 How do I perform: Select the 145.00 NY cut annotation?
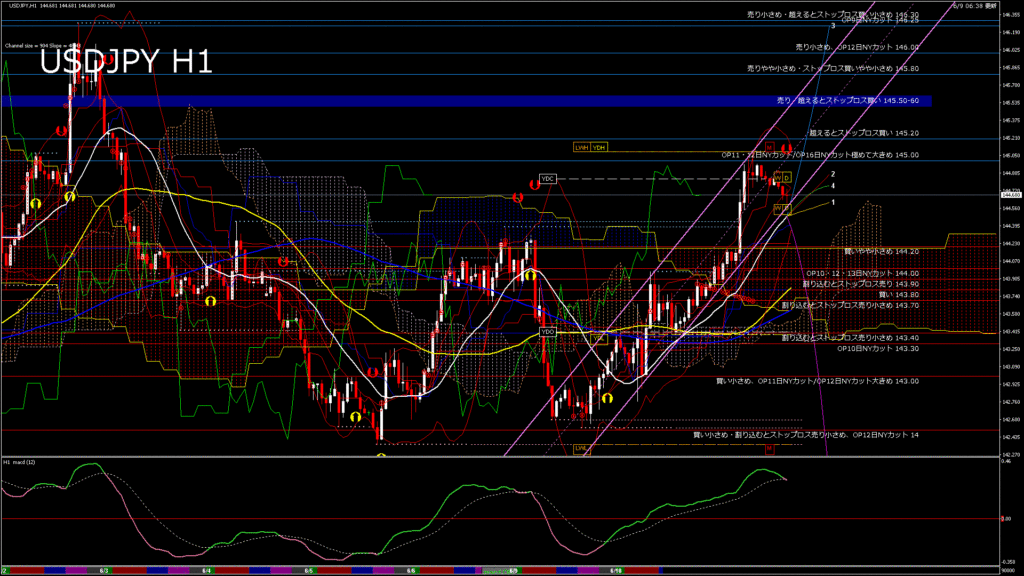820,155
